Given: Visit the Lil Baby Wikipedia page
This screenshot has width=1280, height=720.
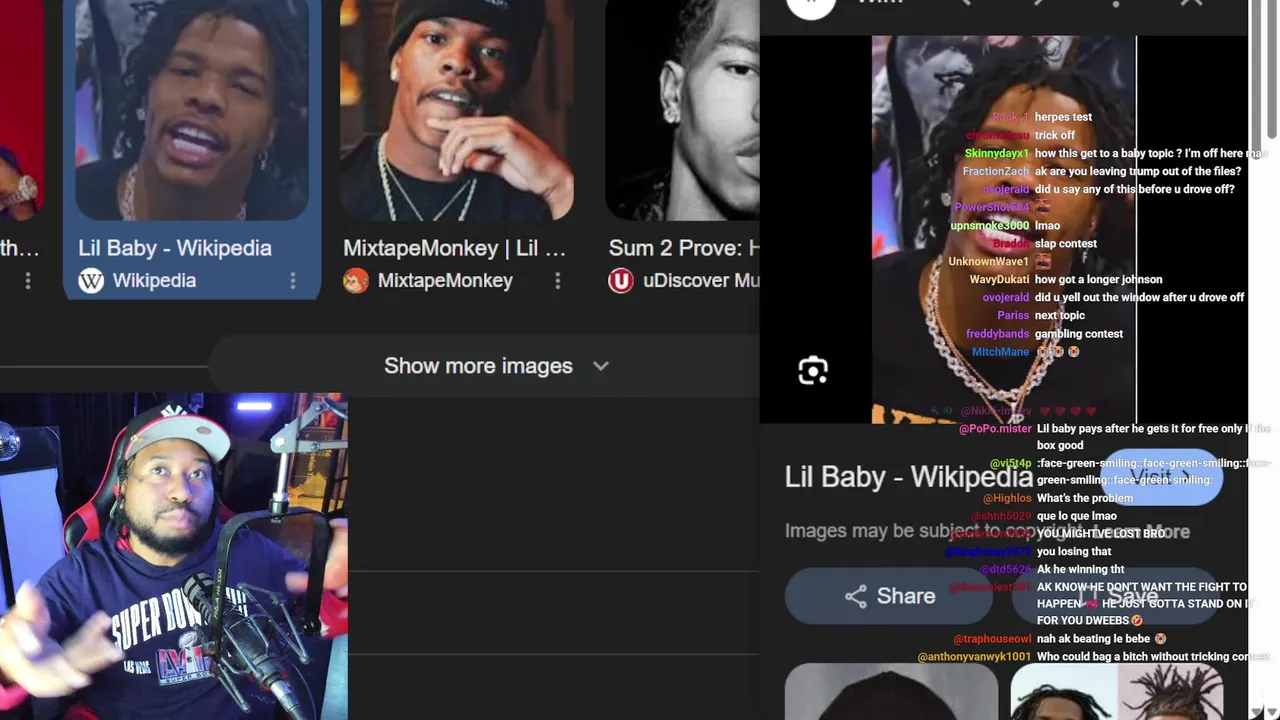Looking at the screenshot, I should coord(1162,476).
